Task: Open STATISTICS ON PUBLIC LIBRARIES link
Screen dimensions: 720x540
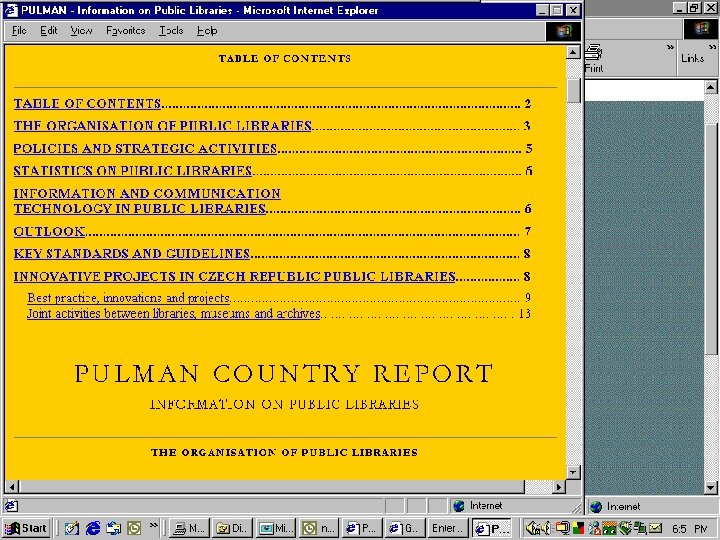Action: (133, 171)
